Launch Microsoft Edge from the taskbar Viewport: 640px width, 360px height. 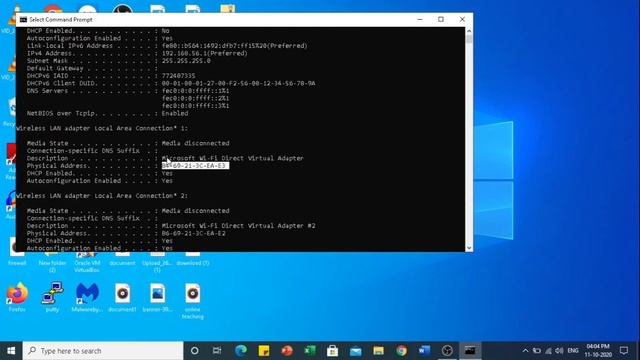(241, 351)
